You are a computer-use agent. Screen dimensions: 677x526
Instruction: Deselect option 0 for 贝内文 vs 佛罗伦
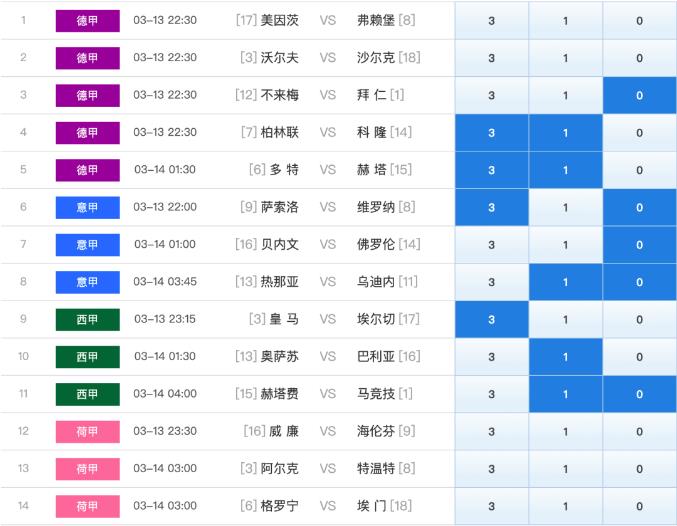639,245
